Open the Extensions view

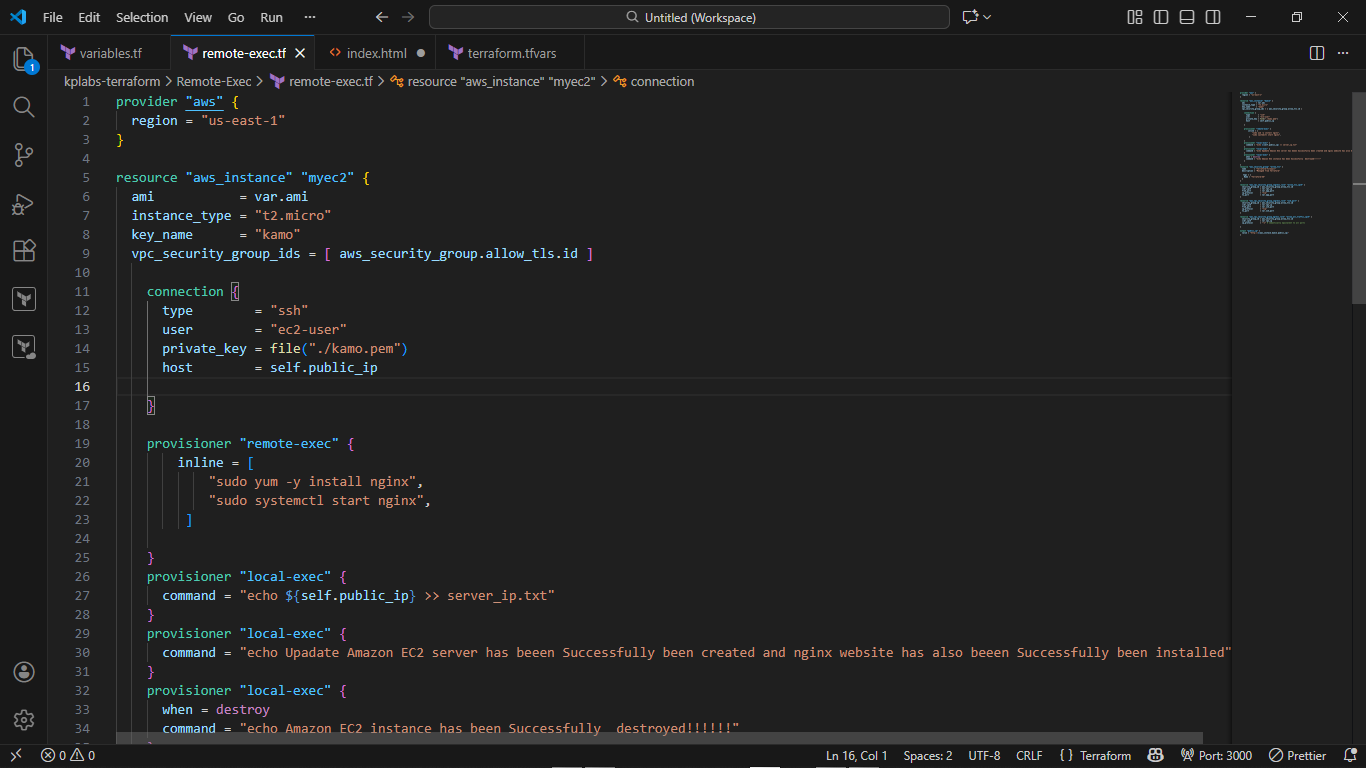click(x=24, y=251)
